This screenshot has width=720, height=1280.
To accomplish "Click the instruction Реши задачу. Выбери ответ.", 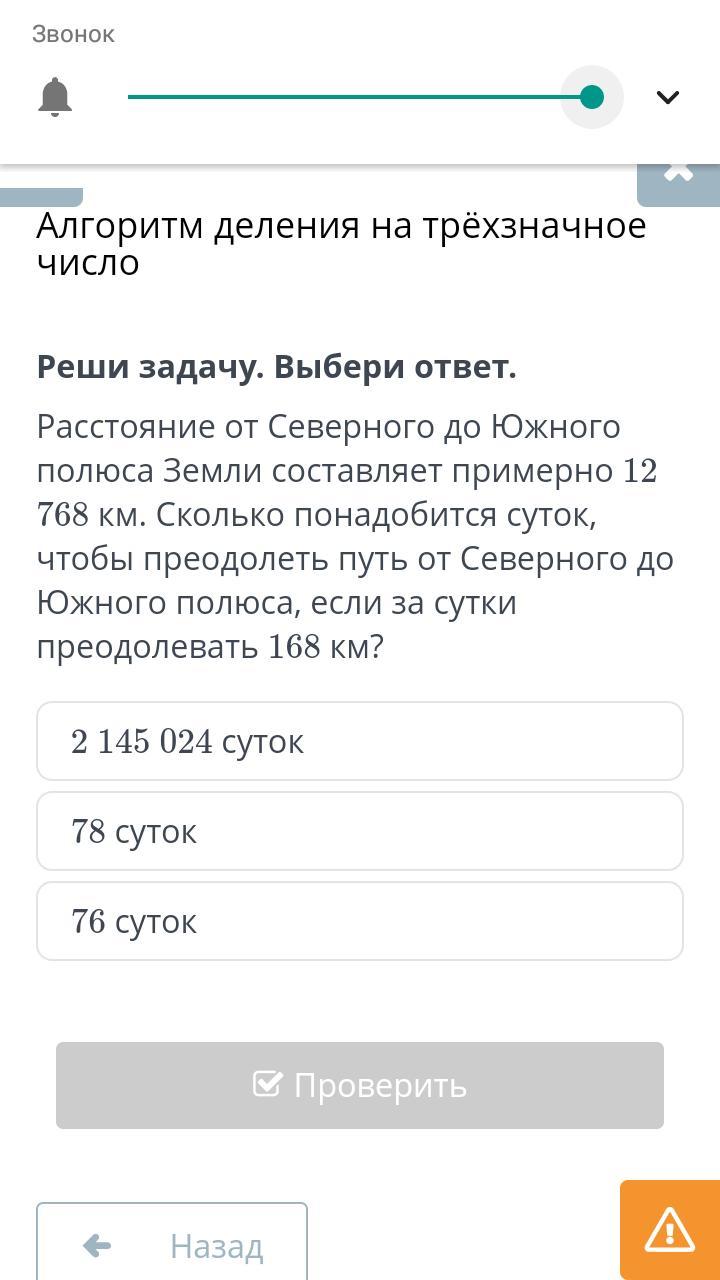I will point(277,367).
